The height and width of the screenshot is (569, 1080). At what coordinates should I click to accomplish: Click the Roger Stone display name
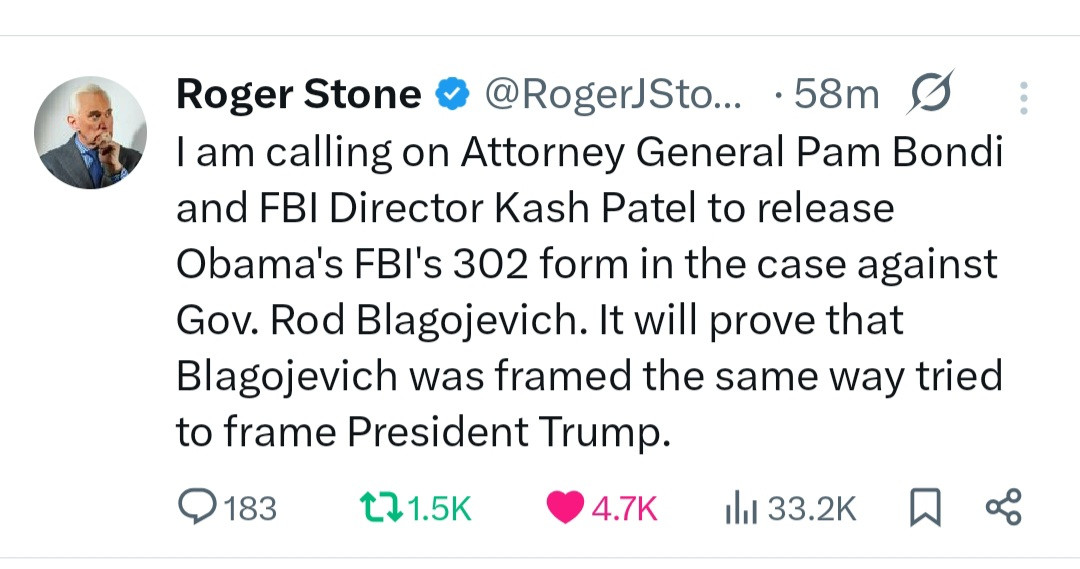[x=298, y=95]
